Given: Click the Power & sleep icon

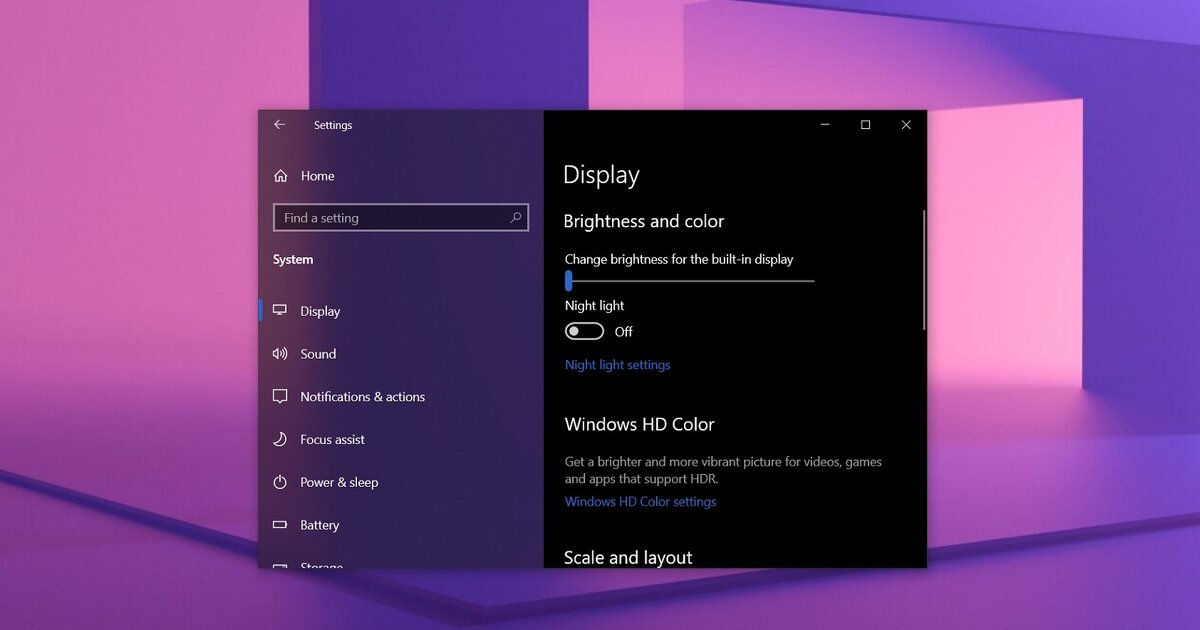Looking at the screenshot, I should [280, 482].
